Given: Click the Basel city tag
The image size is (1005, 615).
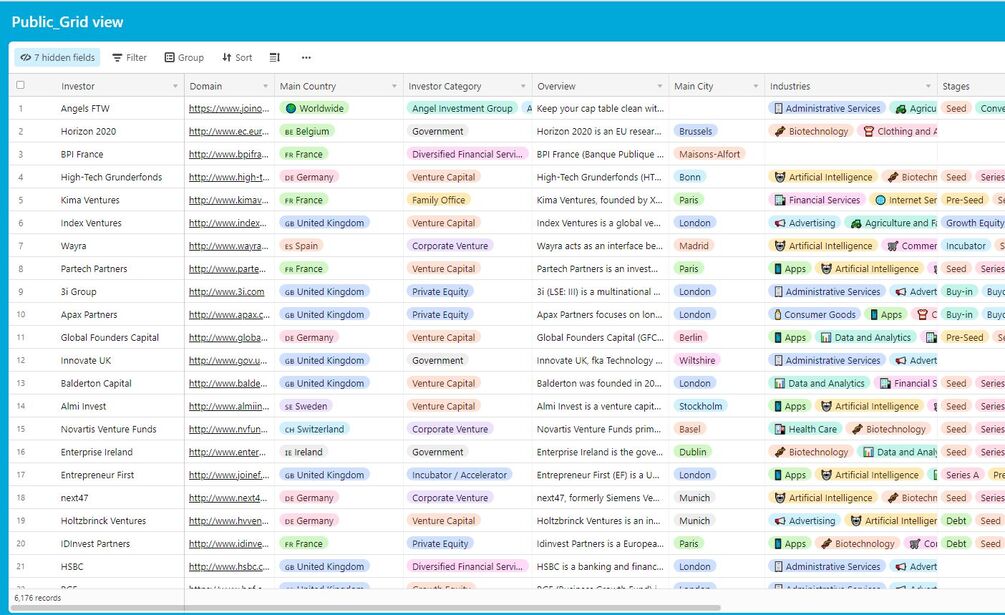Looking at the screenshot, I should click(x=690, y=429).
